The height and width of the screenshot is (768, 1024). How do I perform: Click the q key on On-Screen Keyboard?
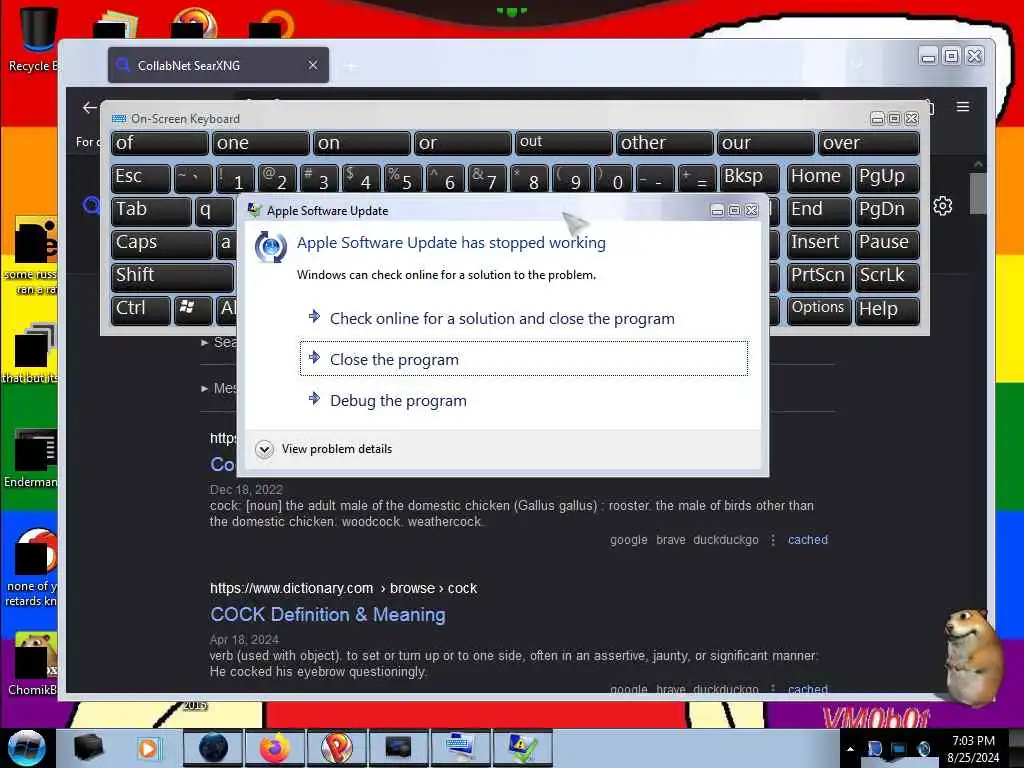click(214, 210)
